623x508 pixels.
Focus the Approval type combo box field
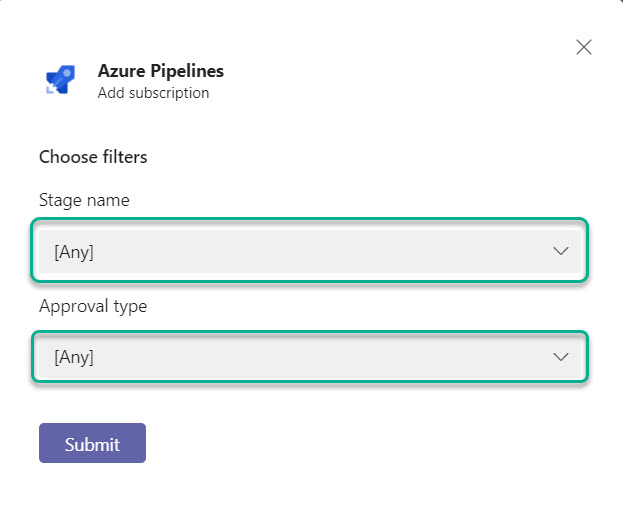tap(310, 357)
